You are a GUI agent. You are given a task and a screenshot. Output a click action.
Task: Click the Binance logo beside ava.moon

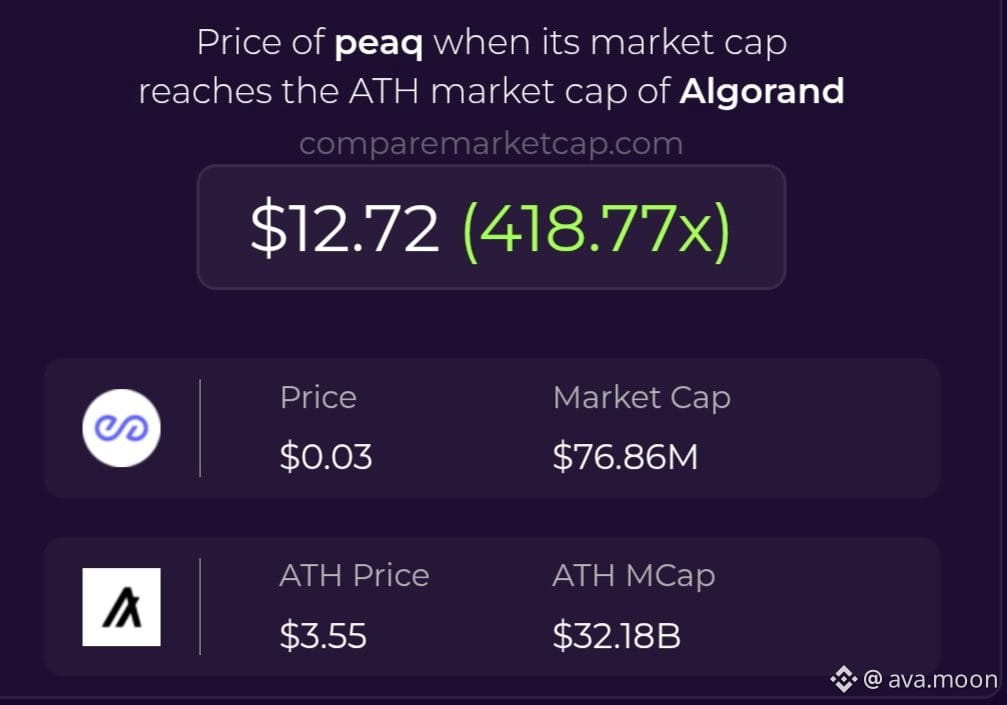[844, 679]
